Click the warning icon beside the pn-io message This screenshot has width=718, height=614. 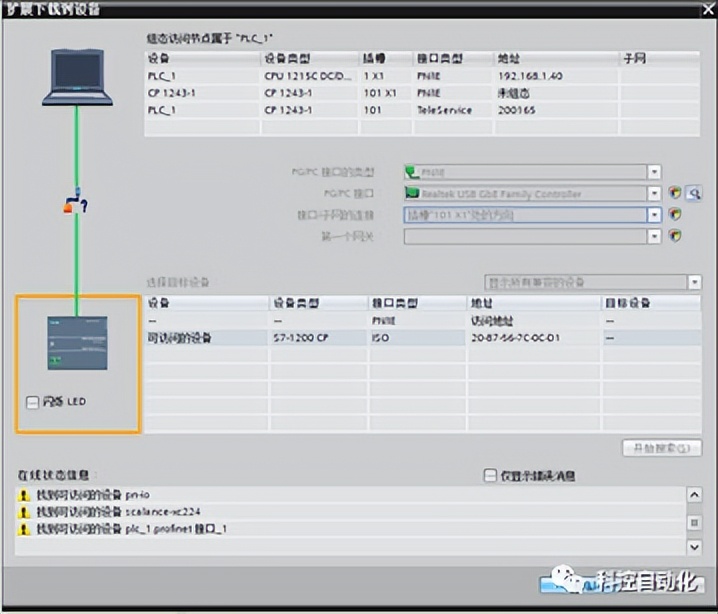[23, 495]
